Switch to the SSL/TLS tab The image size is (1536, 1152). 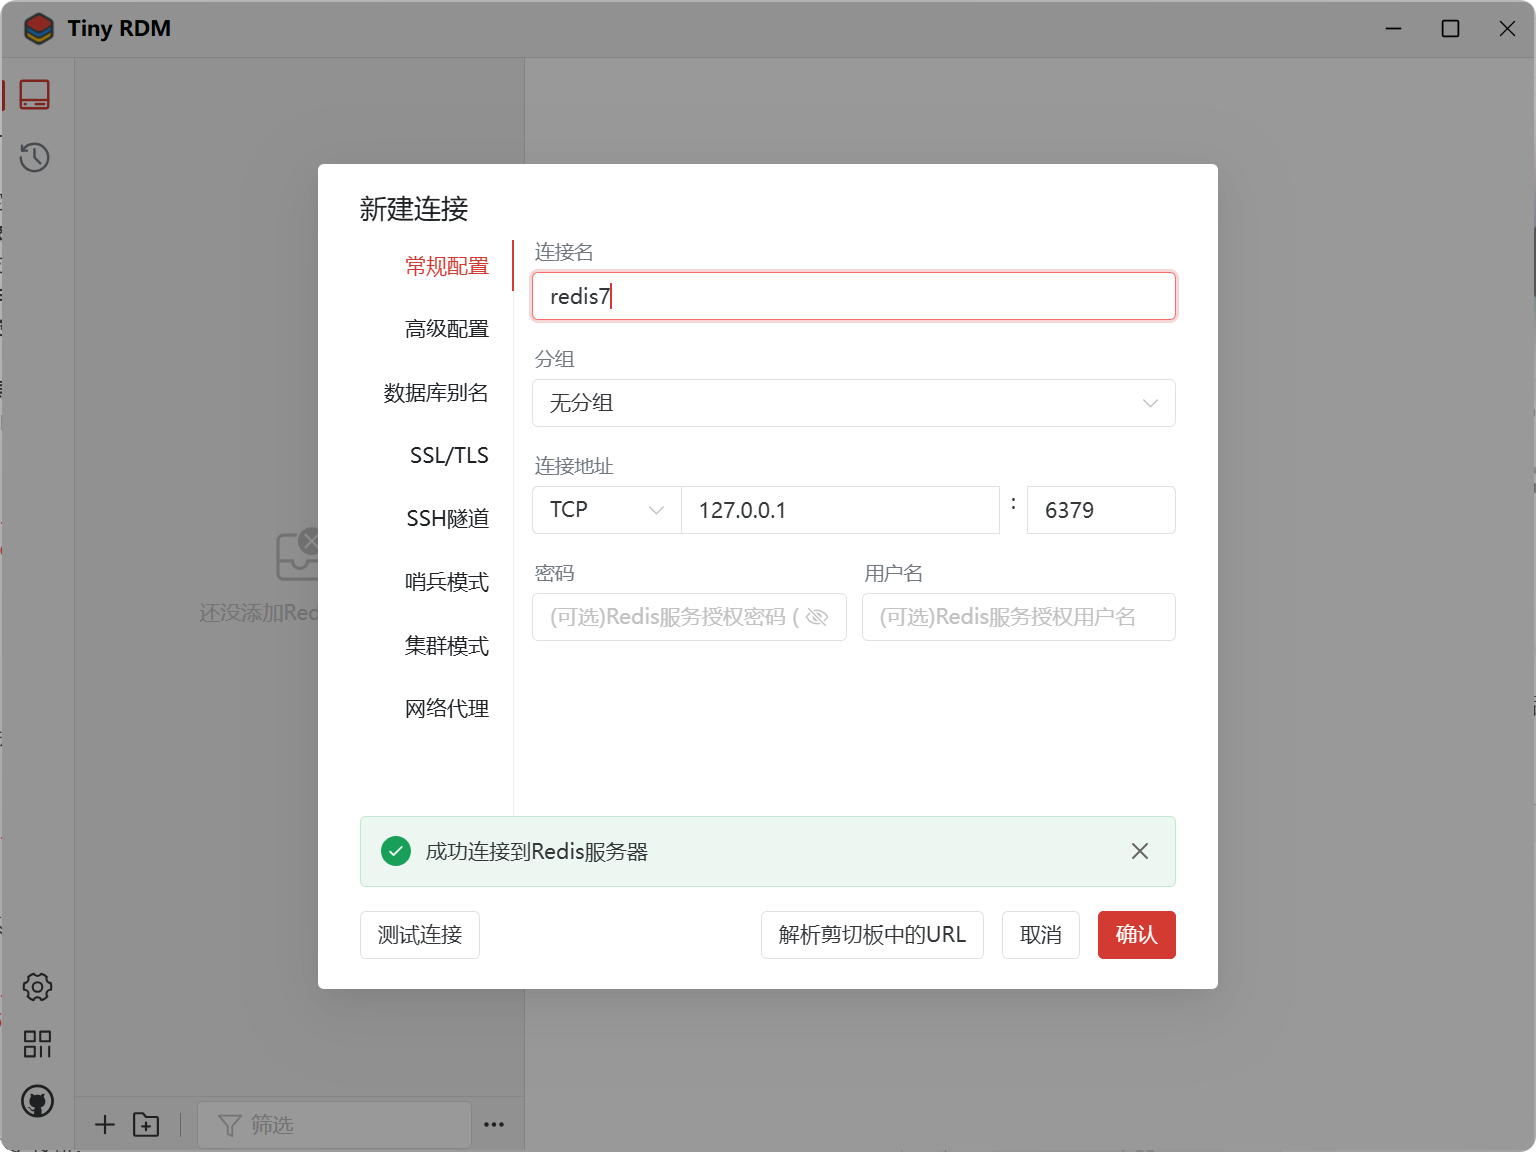pyautogui.click(x=449, y=456)
